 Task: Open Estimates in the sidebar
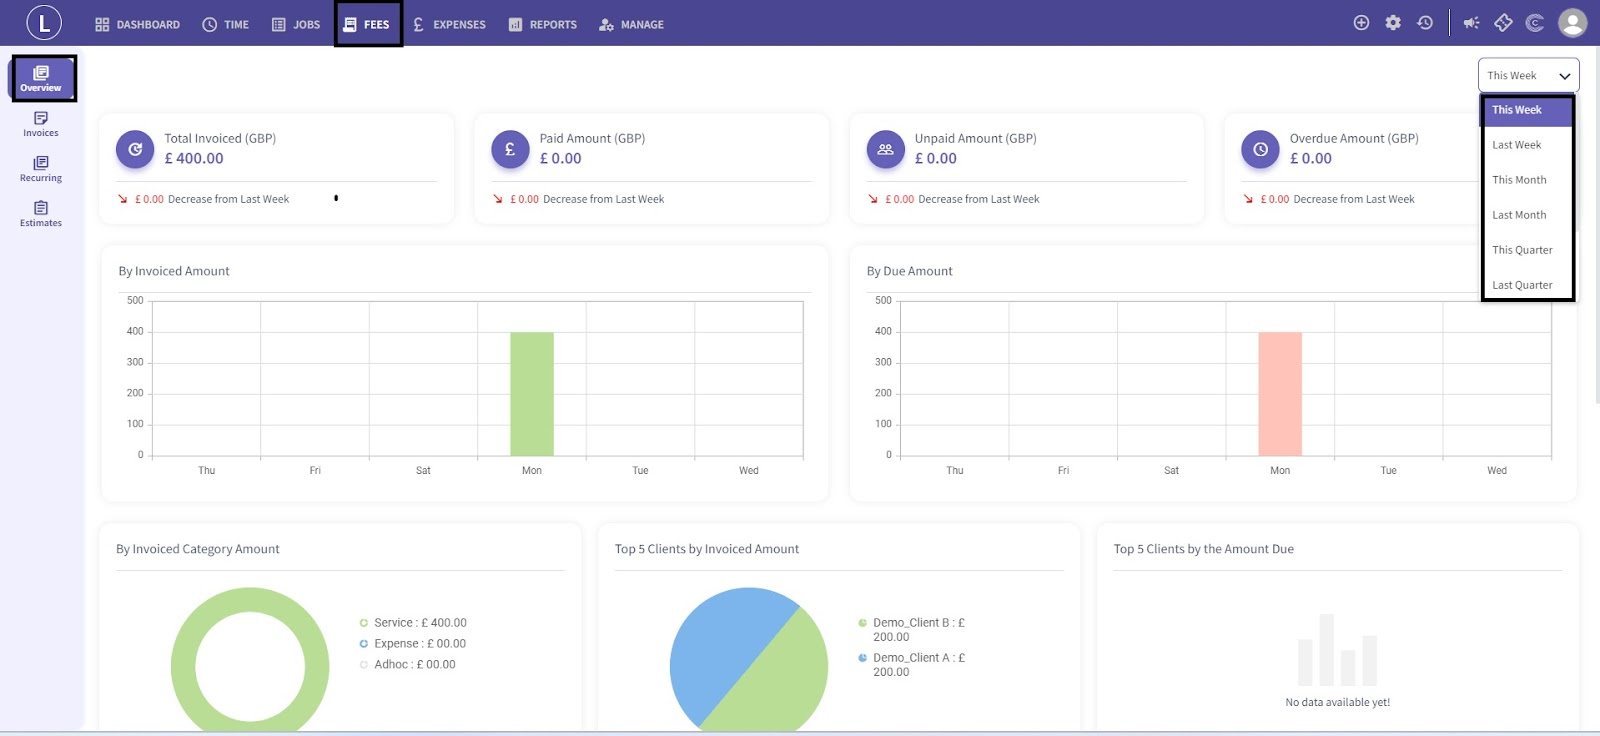click(41, 214)
